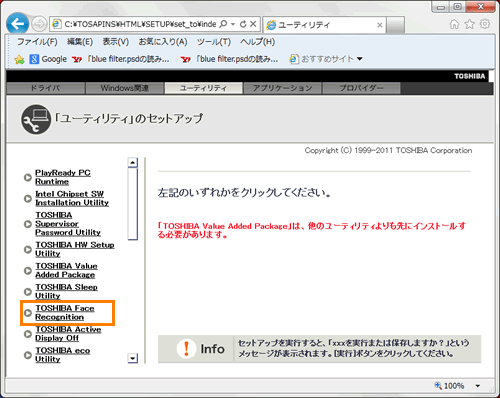Click bullet icon beside Intel Chipset SW
Image resolution: width=500 pixels, height=398 pixels.
click(x=28, y=199)
